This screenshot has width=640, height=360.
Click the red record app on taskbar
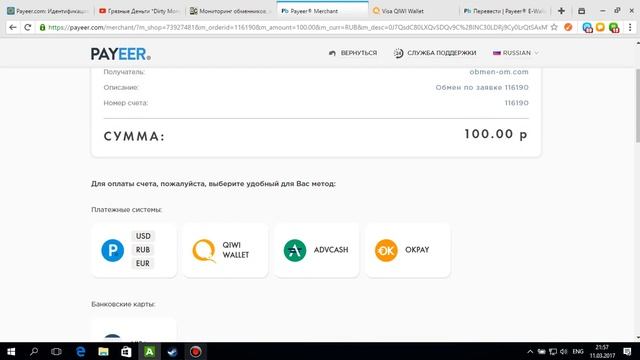pyautogui.click(x=195, y=351)
